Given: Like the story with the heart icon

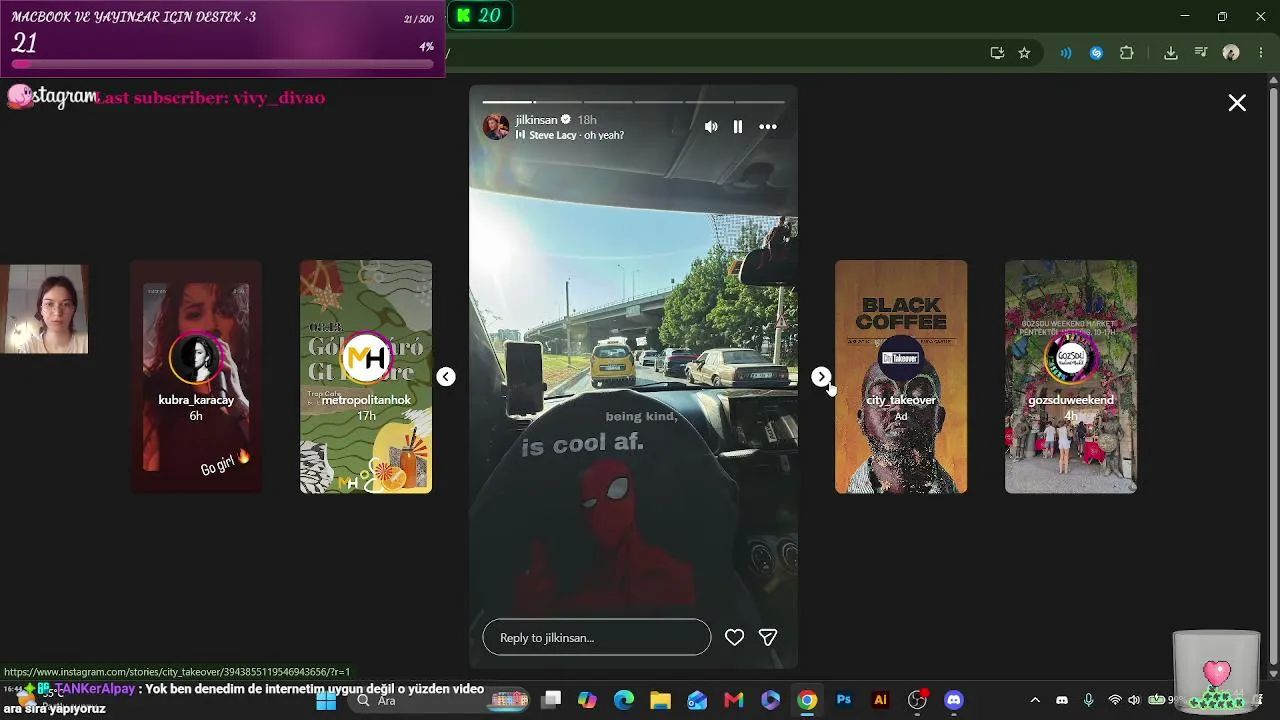Looking at the screenshot, I should tap(734, 637).
